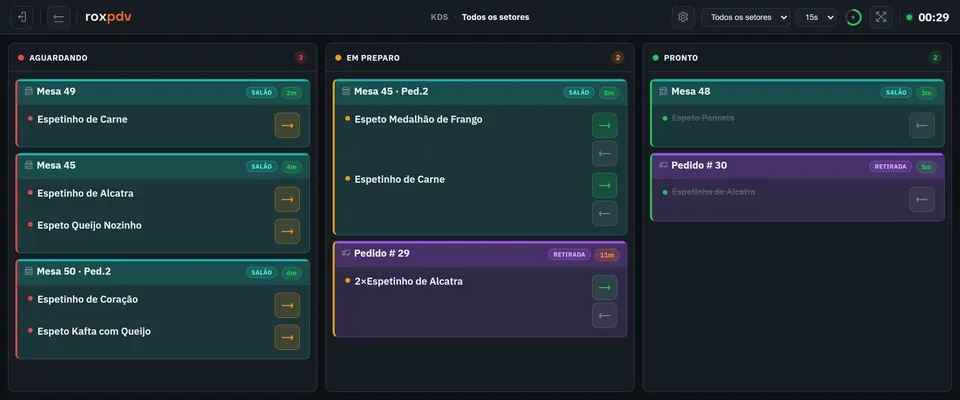Advance Espeto Kafta com Queijo item
The height and width of the screenshot is (400, 960).
[287, 337]
